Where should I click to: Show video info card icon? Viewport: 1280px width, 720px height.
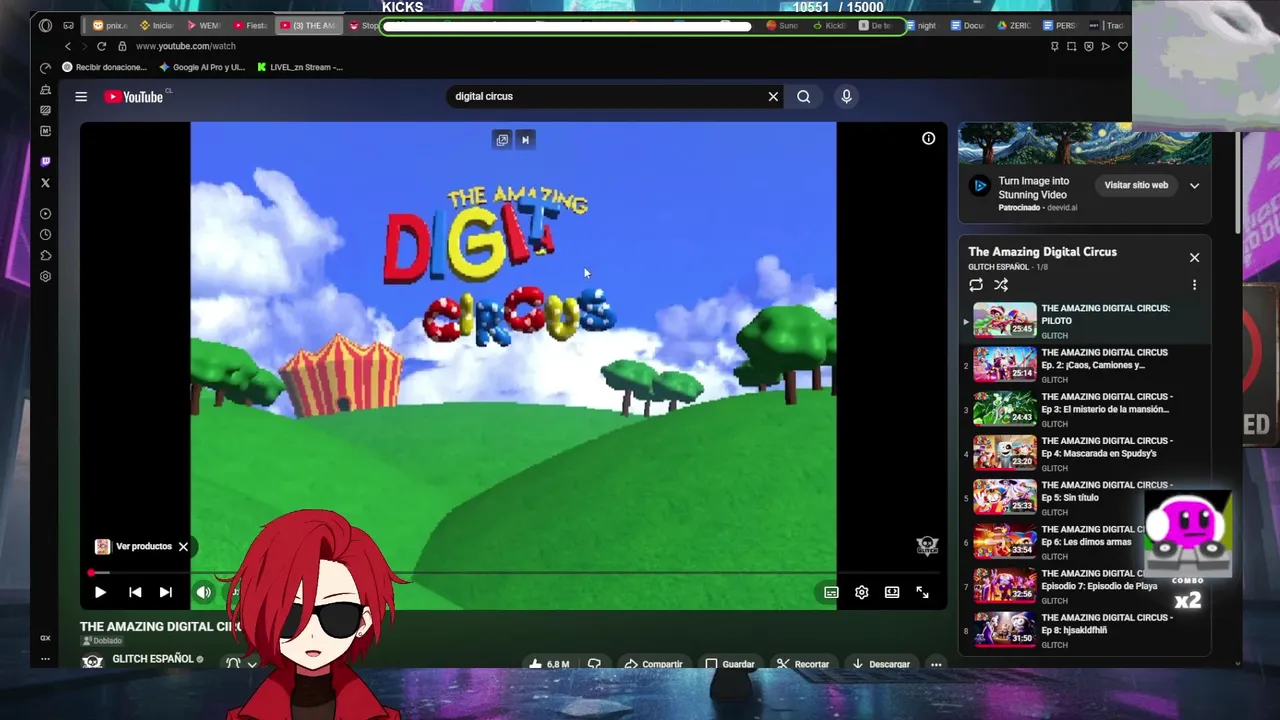pos(928,139)
